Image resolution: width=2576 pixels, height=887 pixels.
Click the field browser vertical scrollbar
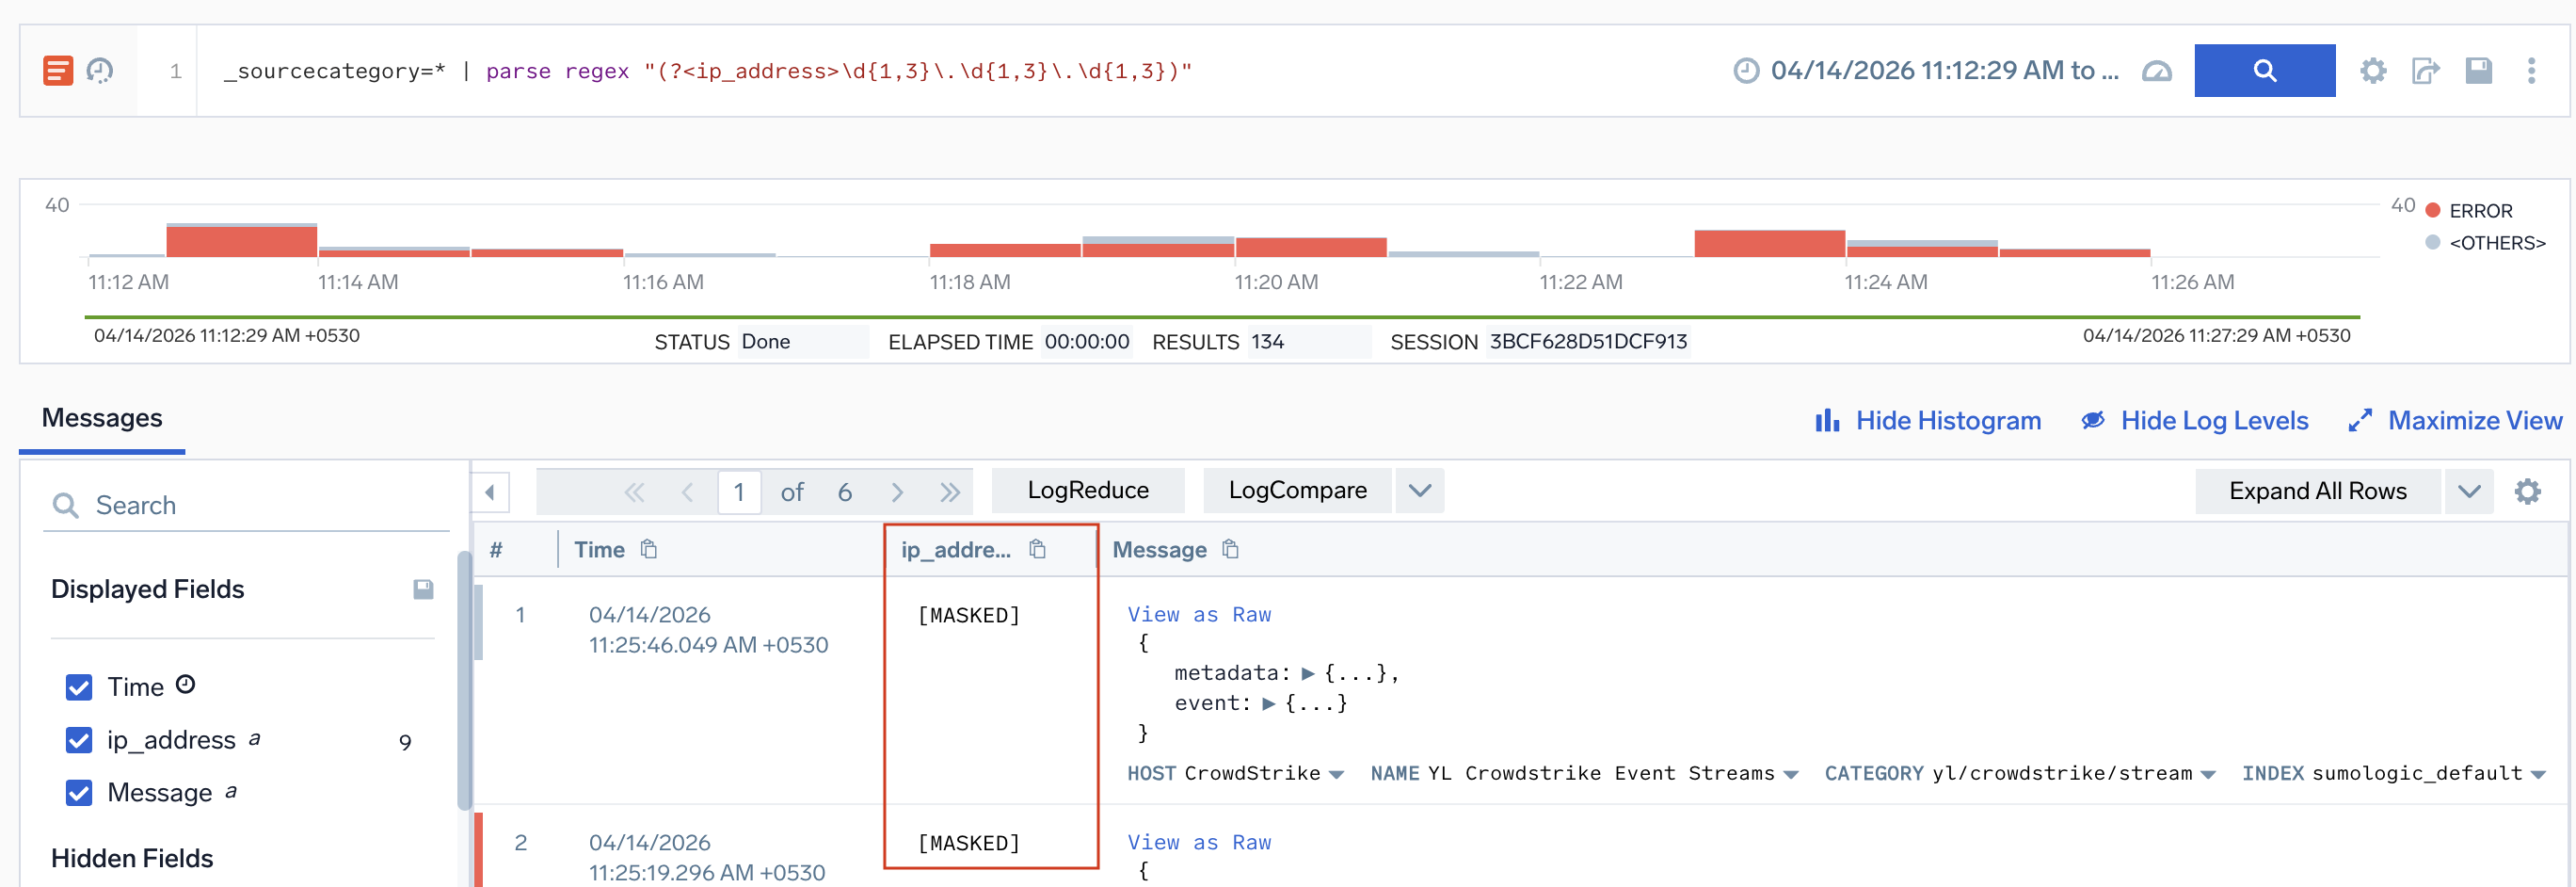click(463, 680)
